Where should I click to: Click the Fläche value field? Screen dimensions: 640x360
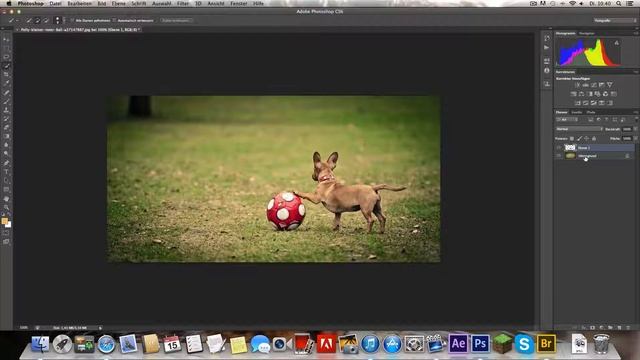pos(627,139)
